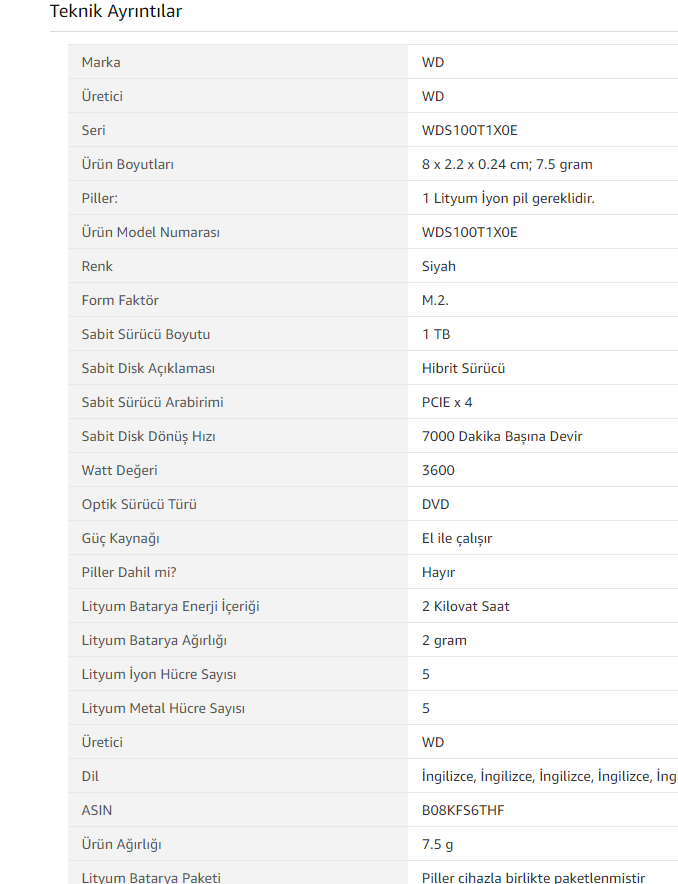Click the Piller: row label

pos(100,198)
